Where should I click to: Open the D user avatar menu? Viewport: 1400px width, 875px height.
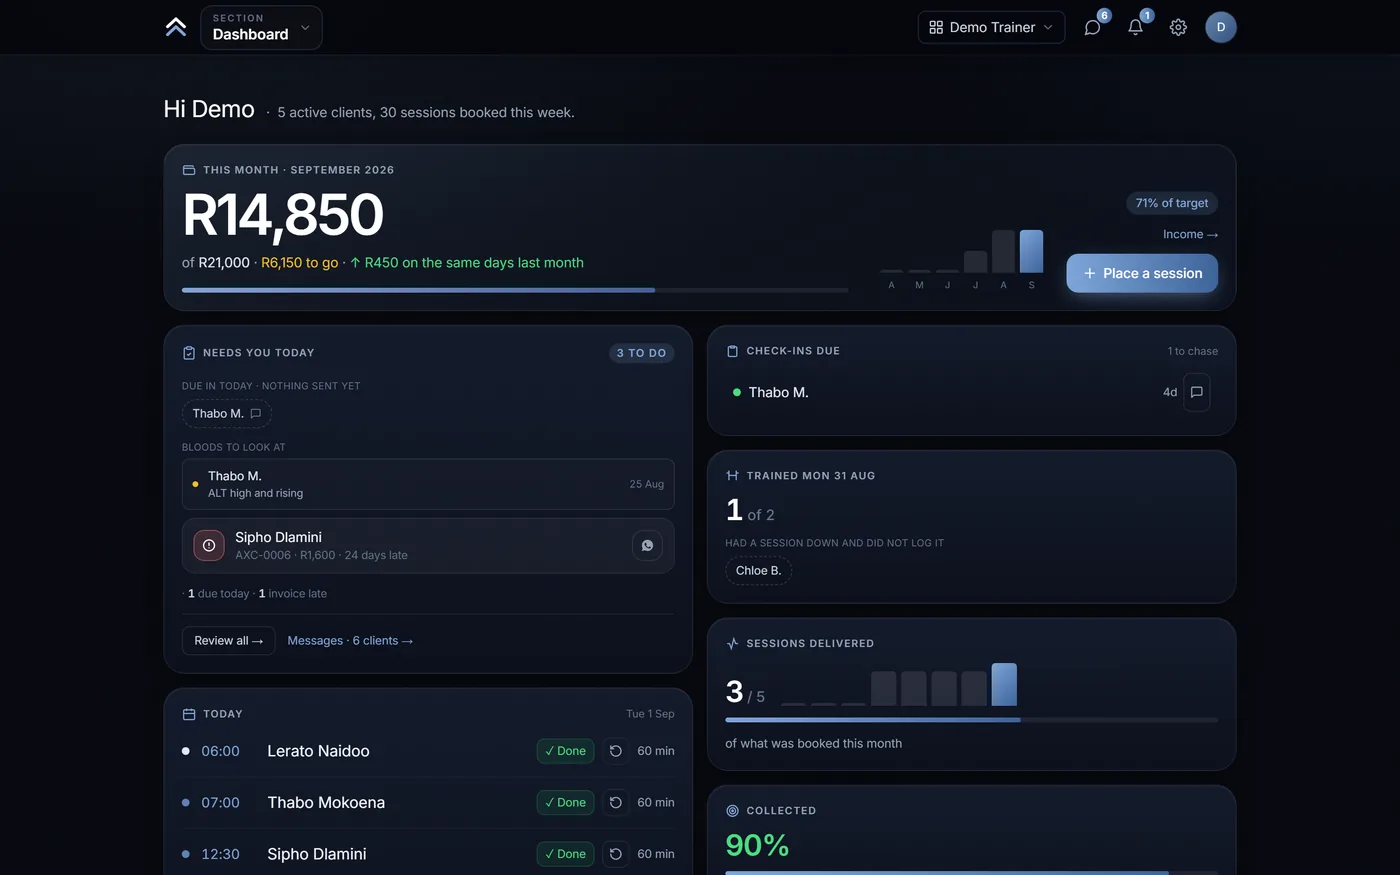1221,27
